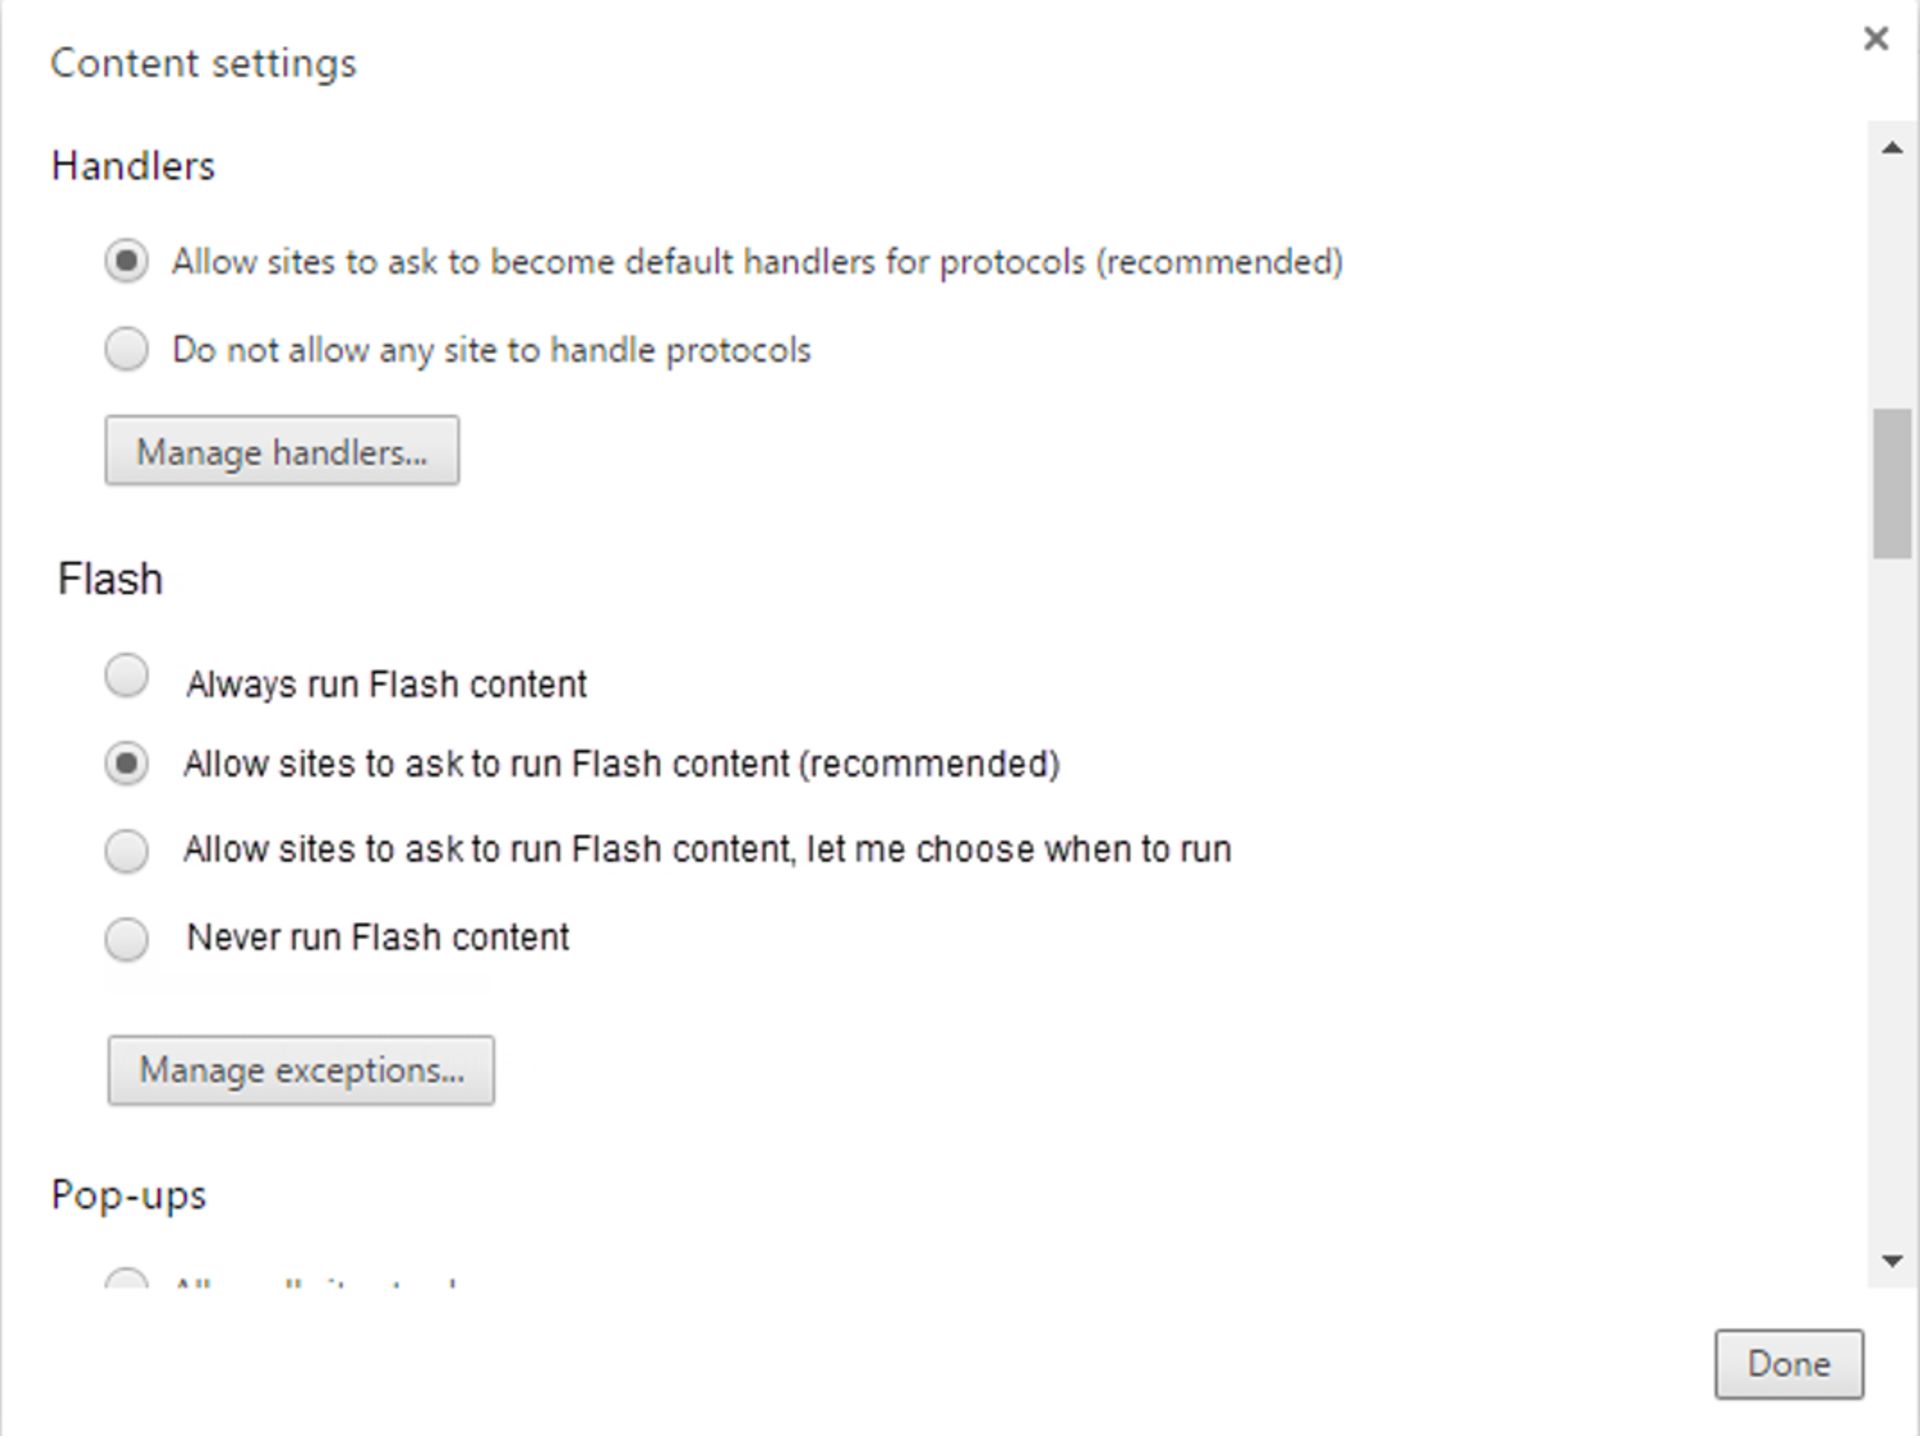The image size is (1920, 1436).
Task: Click the Content settings dialog title
Action: pos(203,62)
